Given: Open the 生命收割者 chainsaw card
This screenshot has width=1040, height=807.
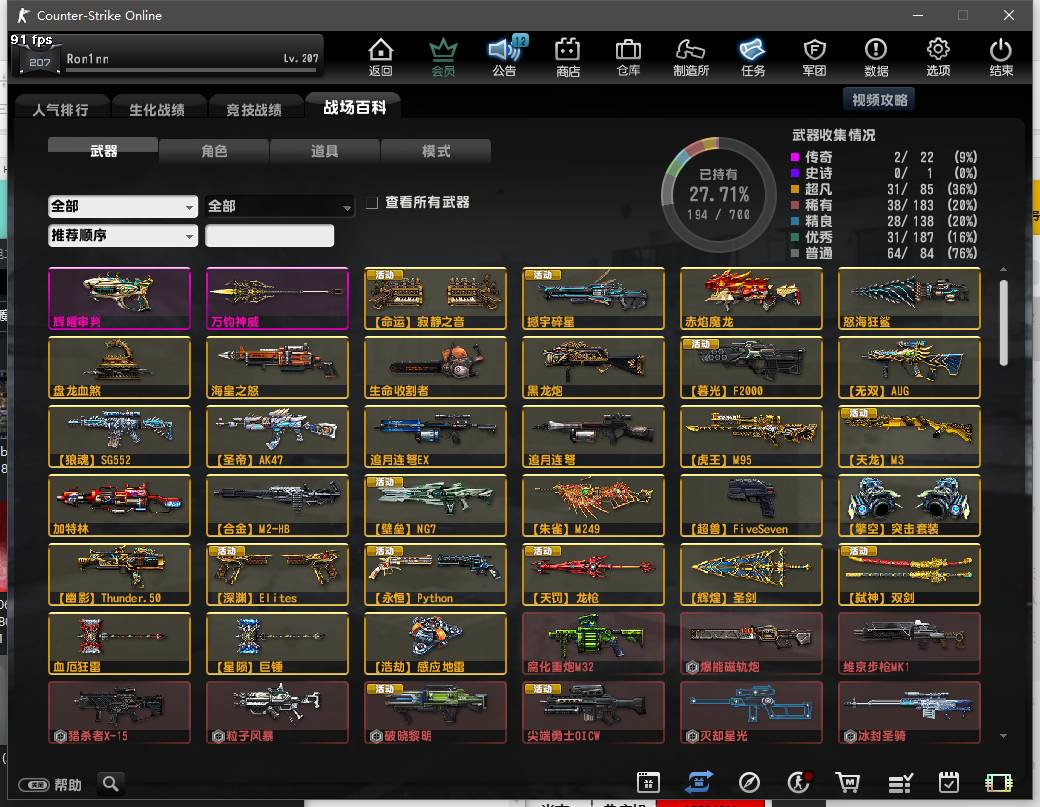Looking at the screenshot, I should click(x=435, y=367).
